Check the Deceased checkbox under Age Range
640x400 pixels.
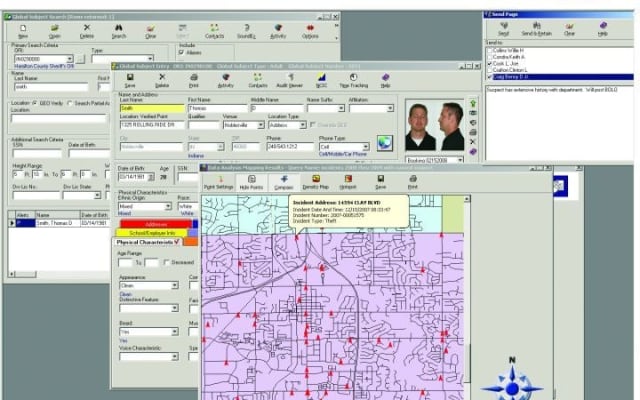point(165,262)
